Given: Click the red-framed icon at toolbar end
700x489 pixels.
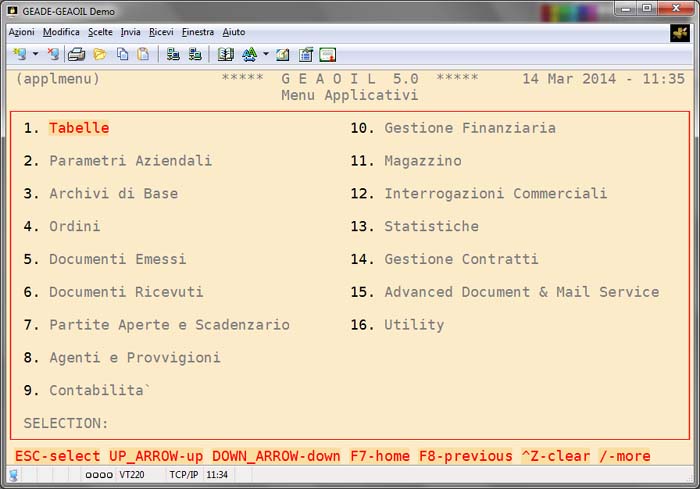Looking at the screenshot, I should pos(327,54).
